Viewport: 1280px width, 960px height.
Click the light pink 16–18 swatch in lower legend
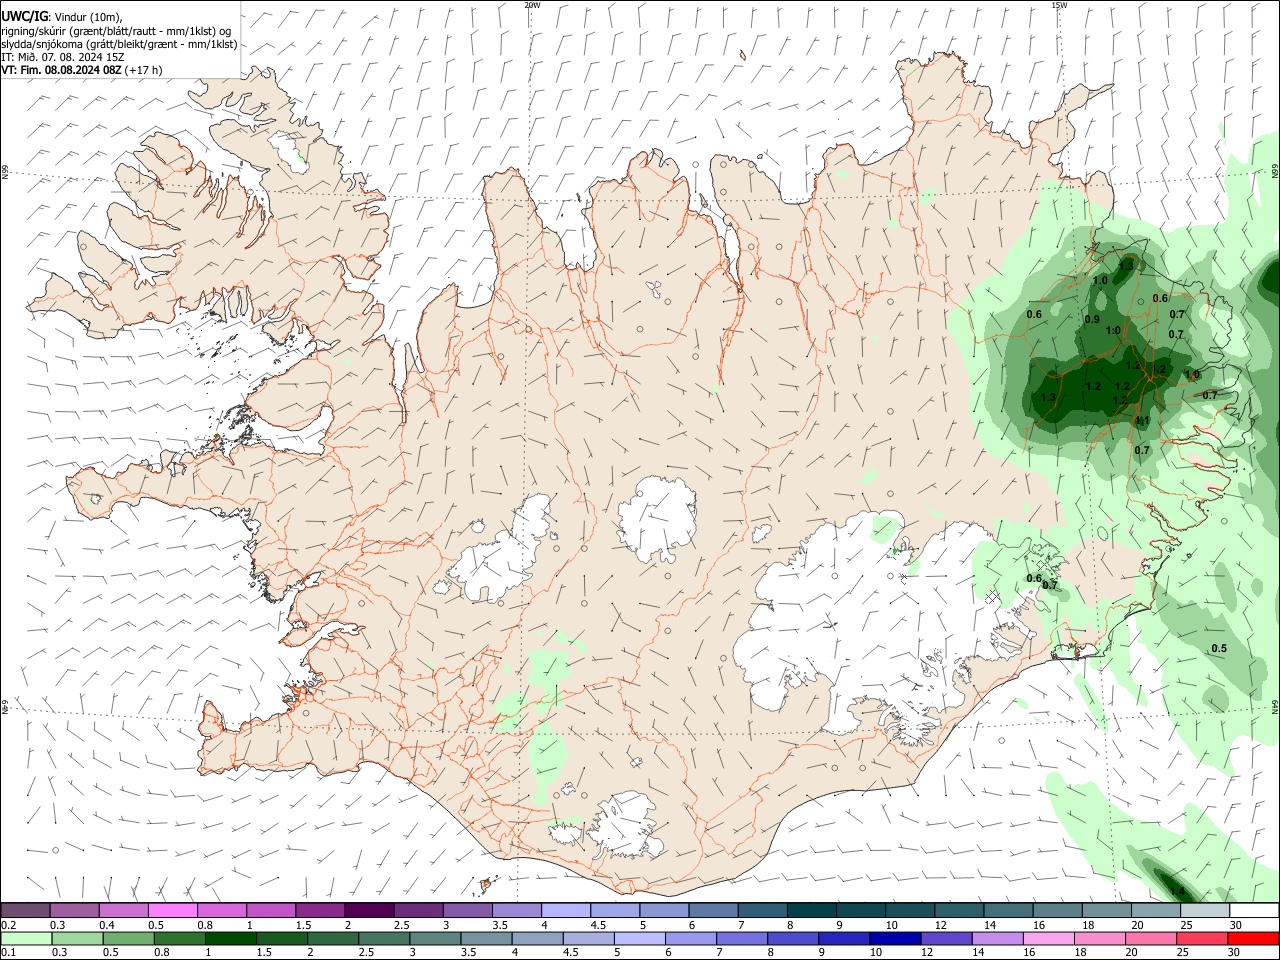[x=1047, y=938]
